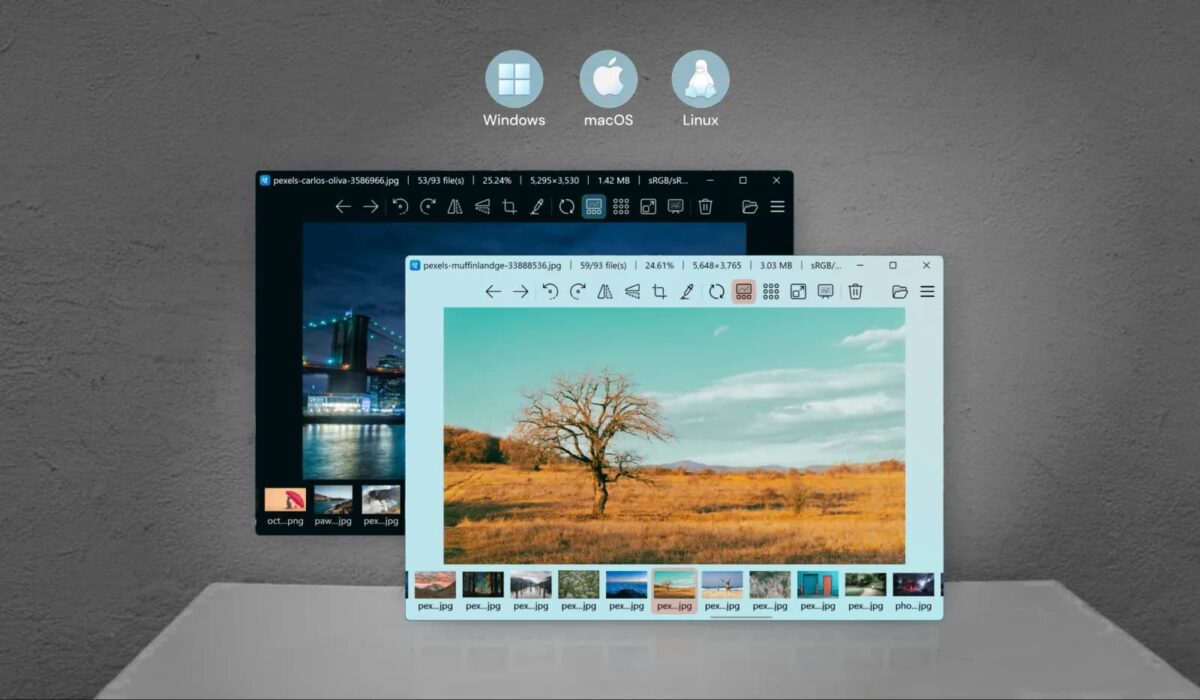Go to next image in dark window
Viewport: 1200px width, 700px height.
point(371,206)
